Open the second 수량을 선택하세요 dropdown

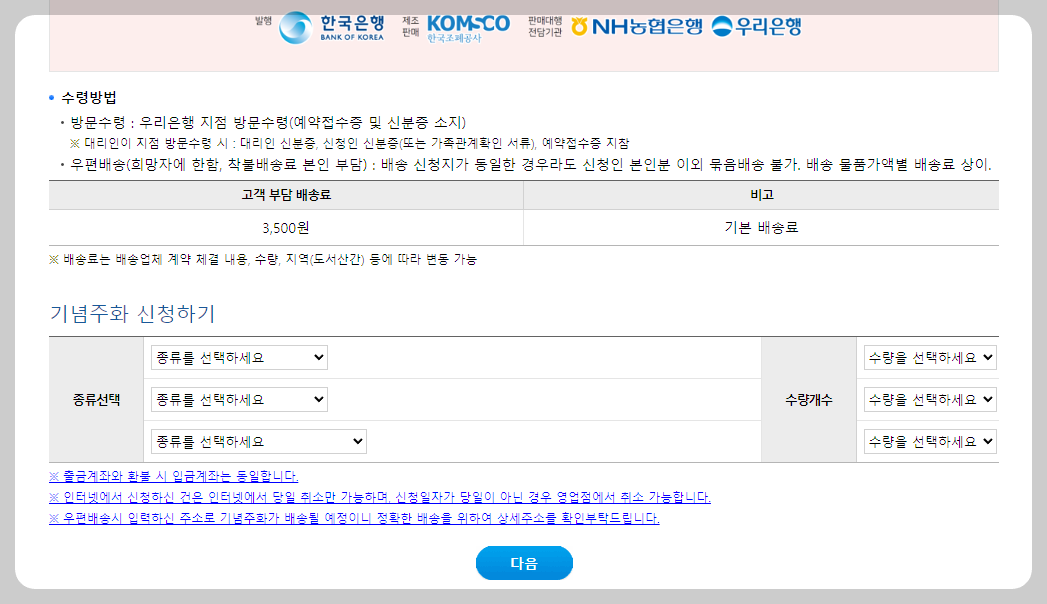tap(930, 398)
